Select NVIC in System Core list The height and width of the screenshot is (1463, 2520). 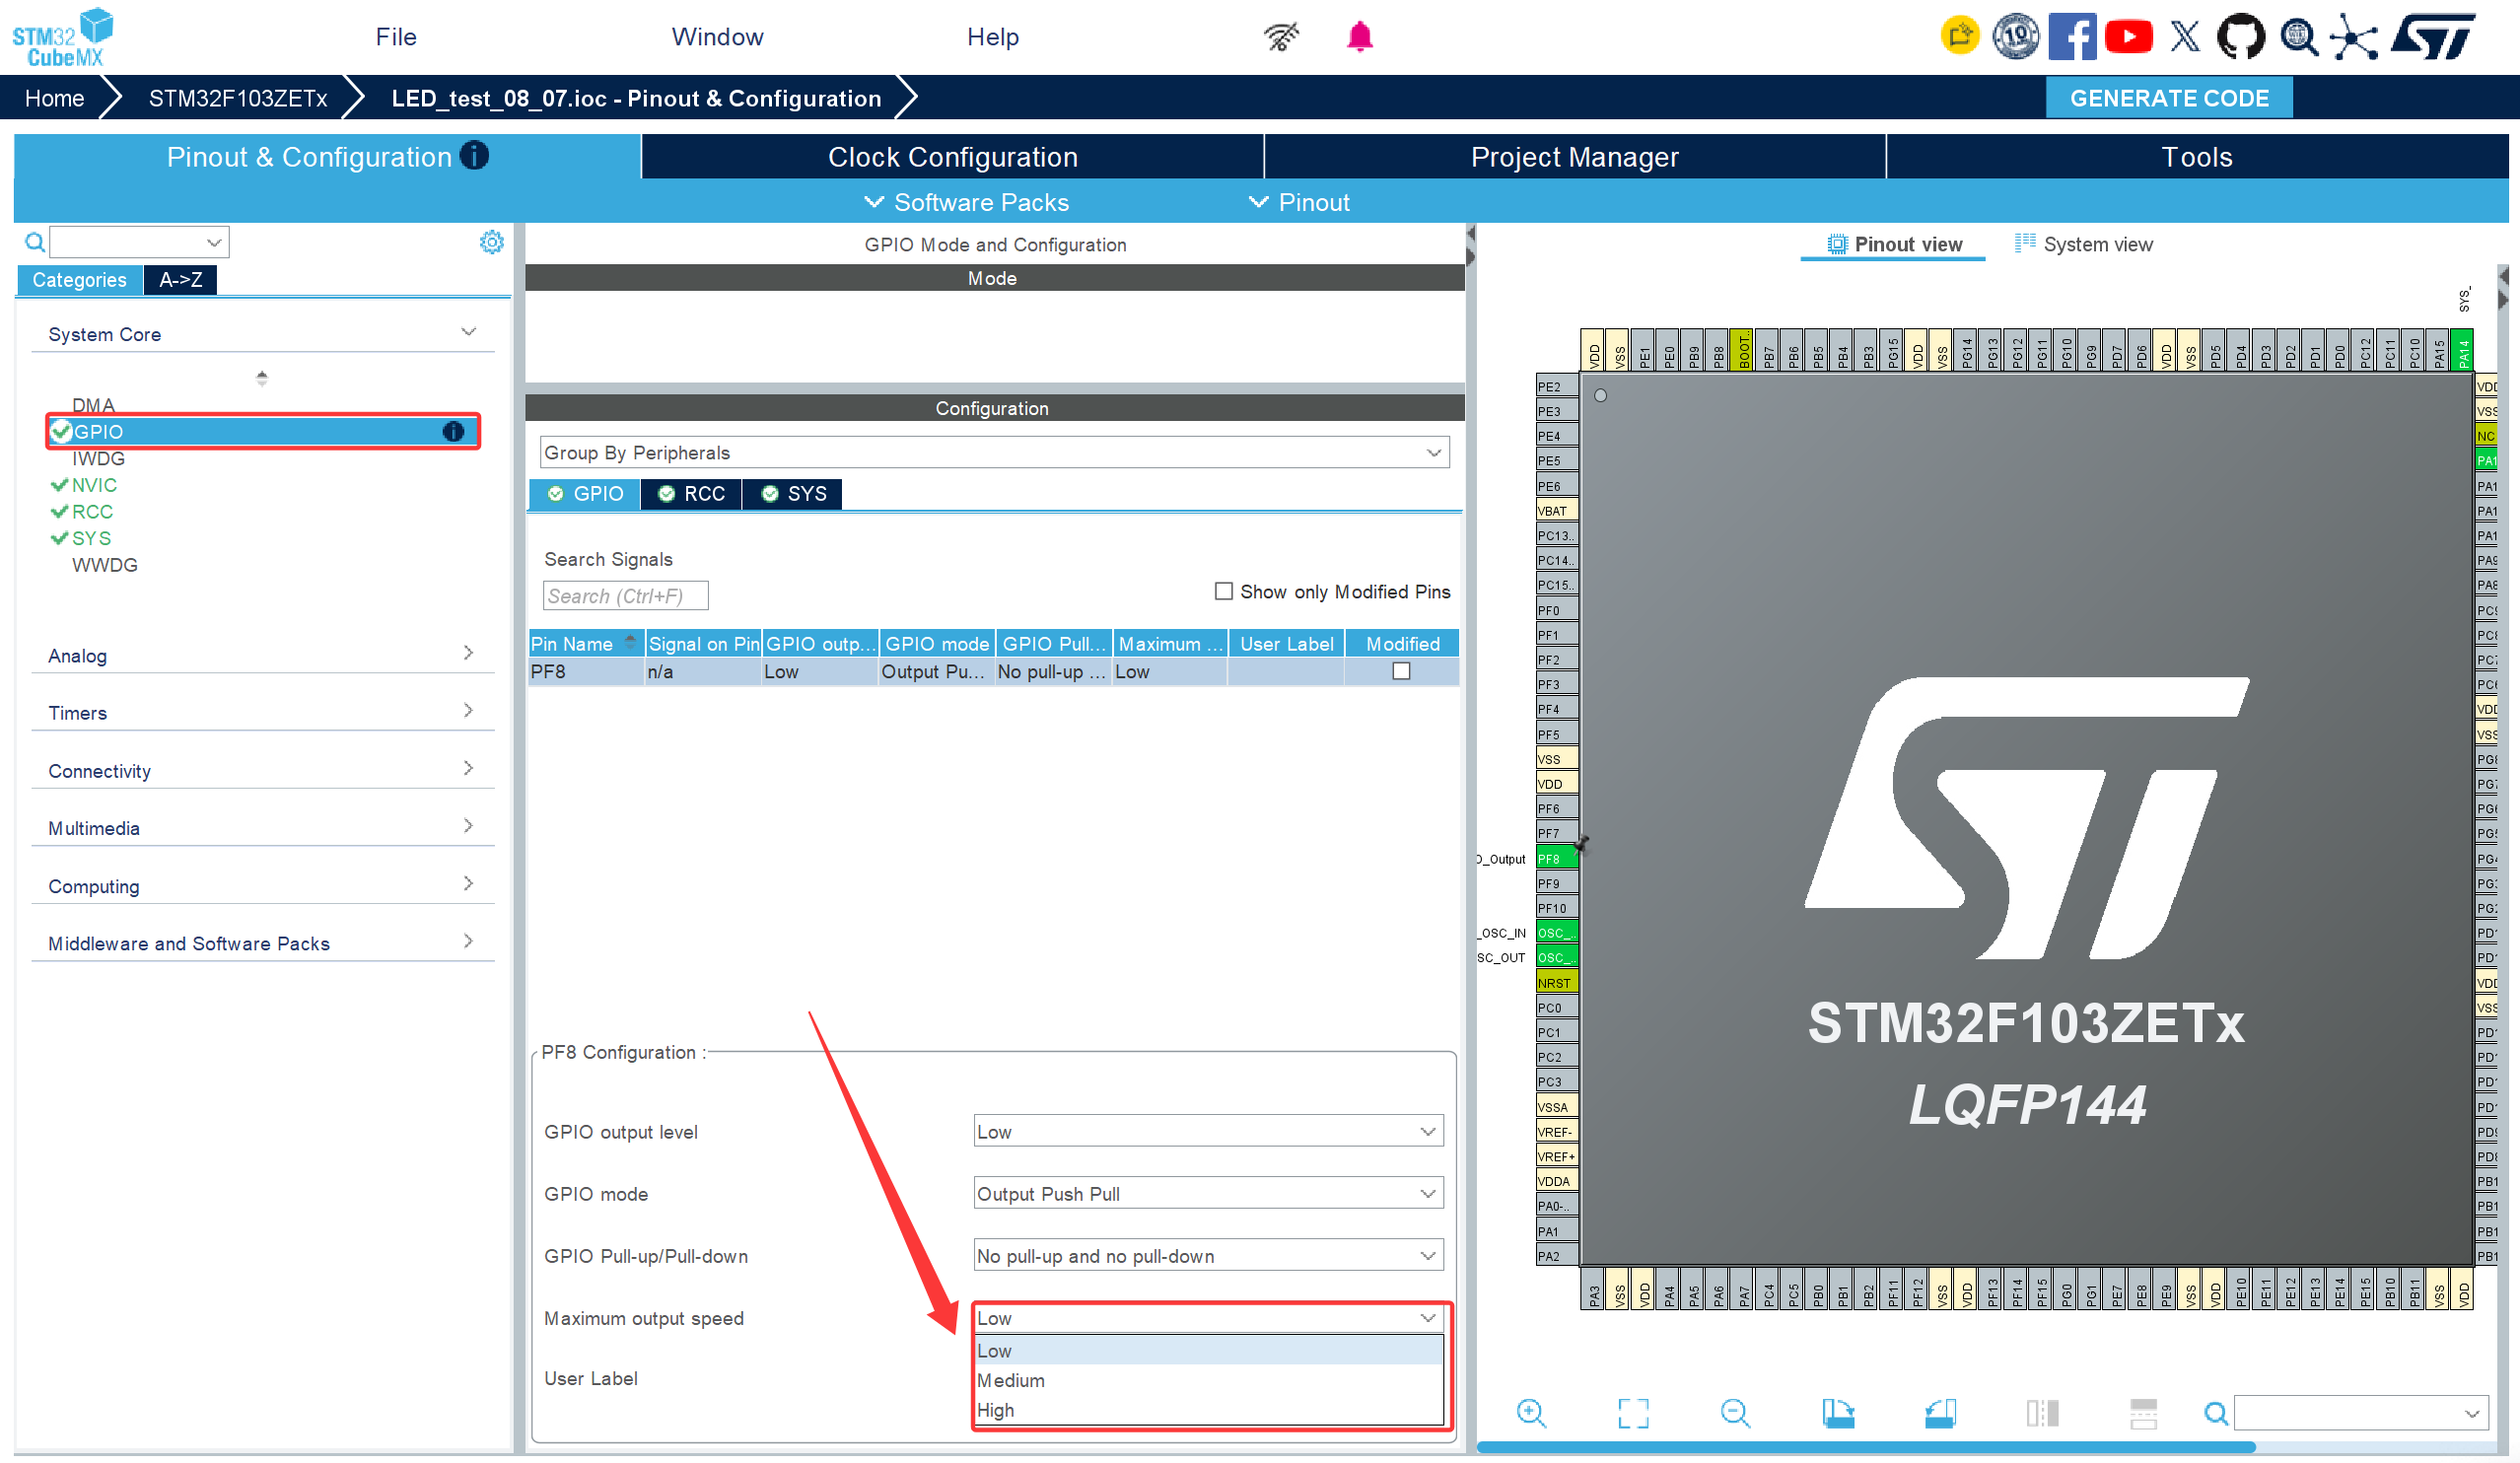click(94, 484)
